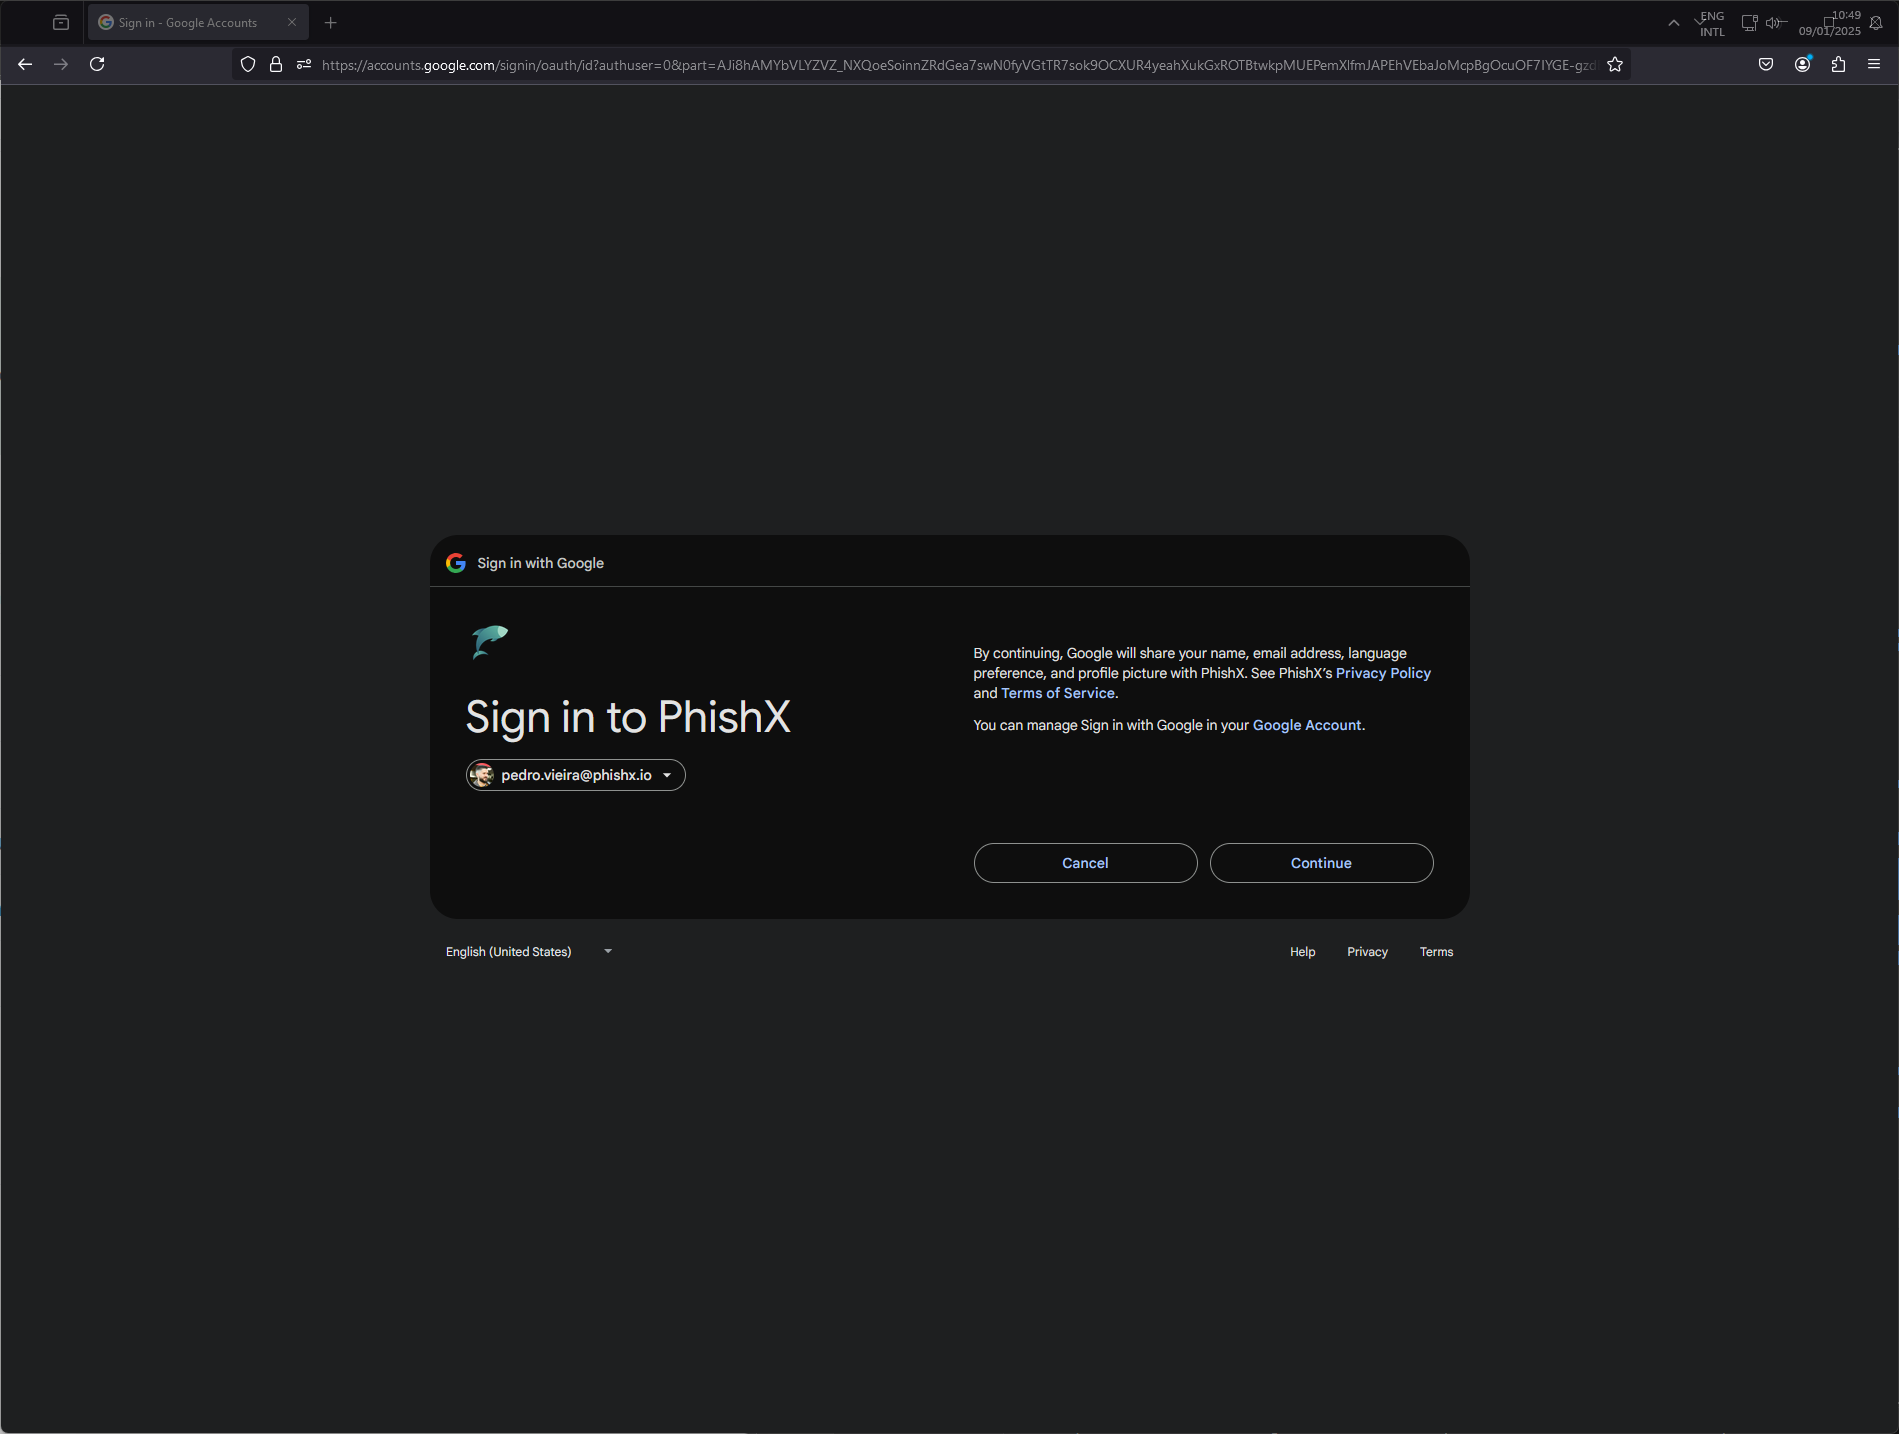1899x1434 pixels.
Task: Open site permissions icon in address bar
Action: click(304, 64)
